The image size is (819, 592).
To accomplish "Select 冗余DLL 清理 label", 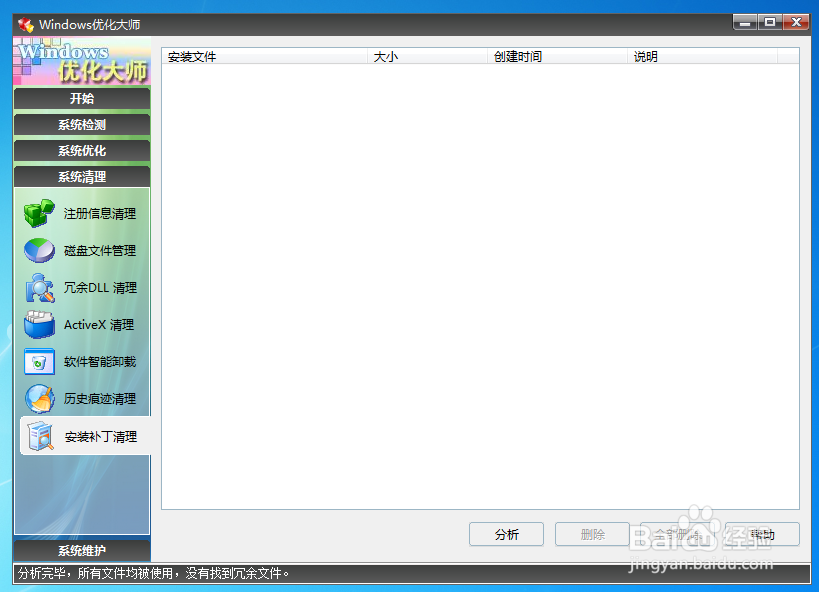I will 100,288.
